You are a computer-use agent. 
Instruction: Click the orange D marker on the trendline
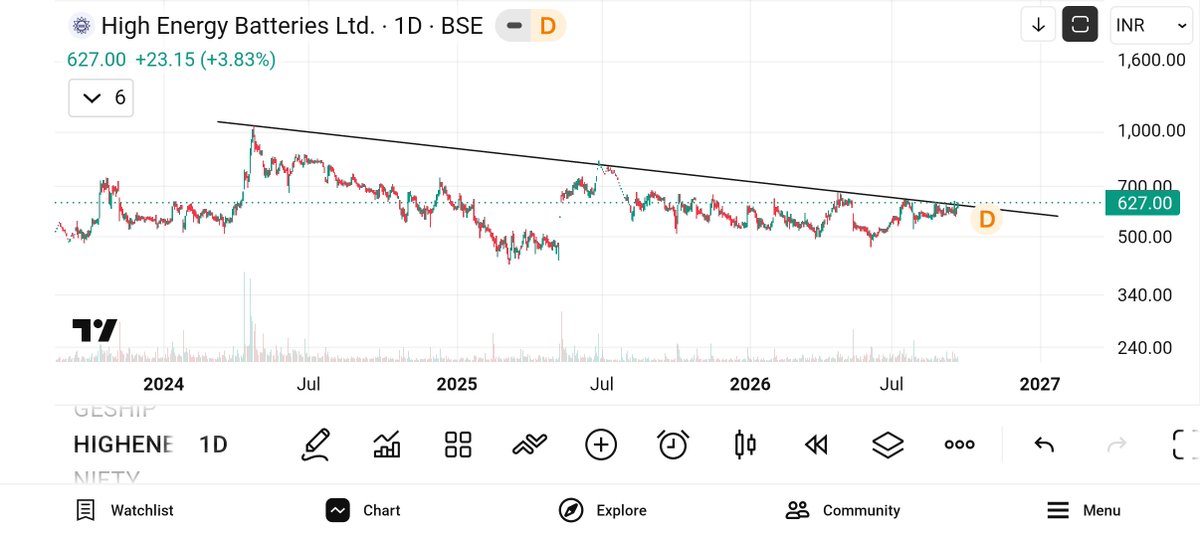(987, 219)
